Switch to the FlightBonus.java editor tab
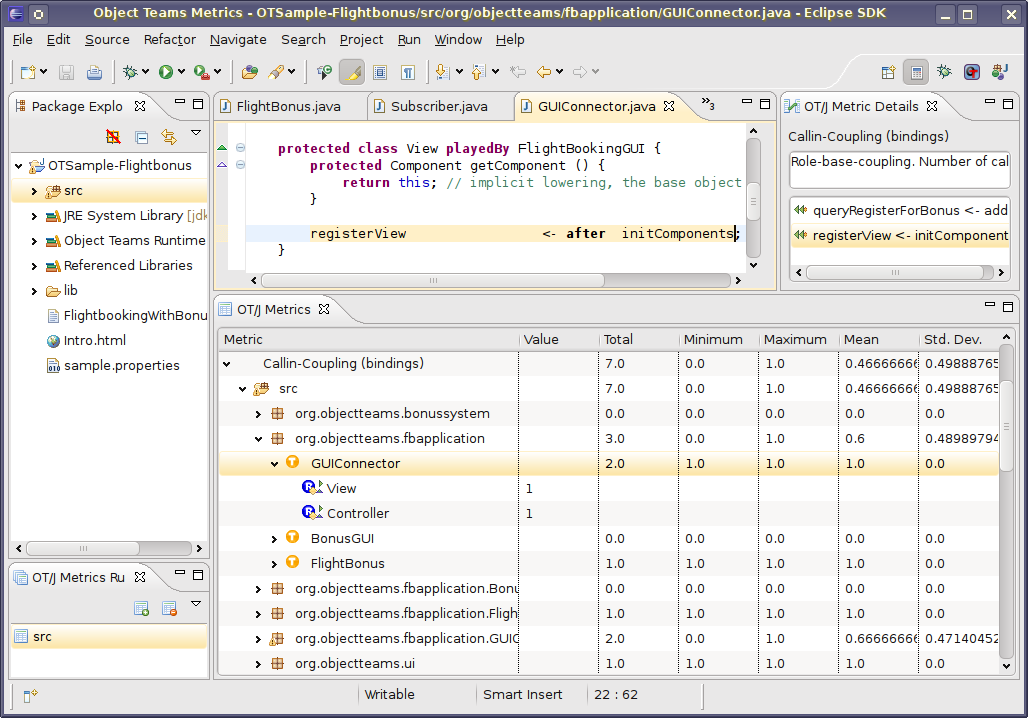Screen dimensions: 1028x718 (288, 106)
